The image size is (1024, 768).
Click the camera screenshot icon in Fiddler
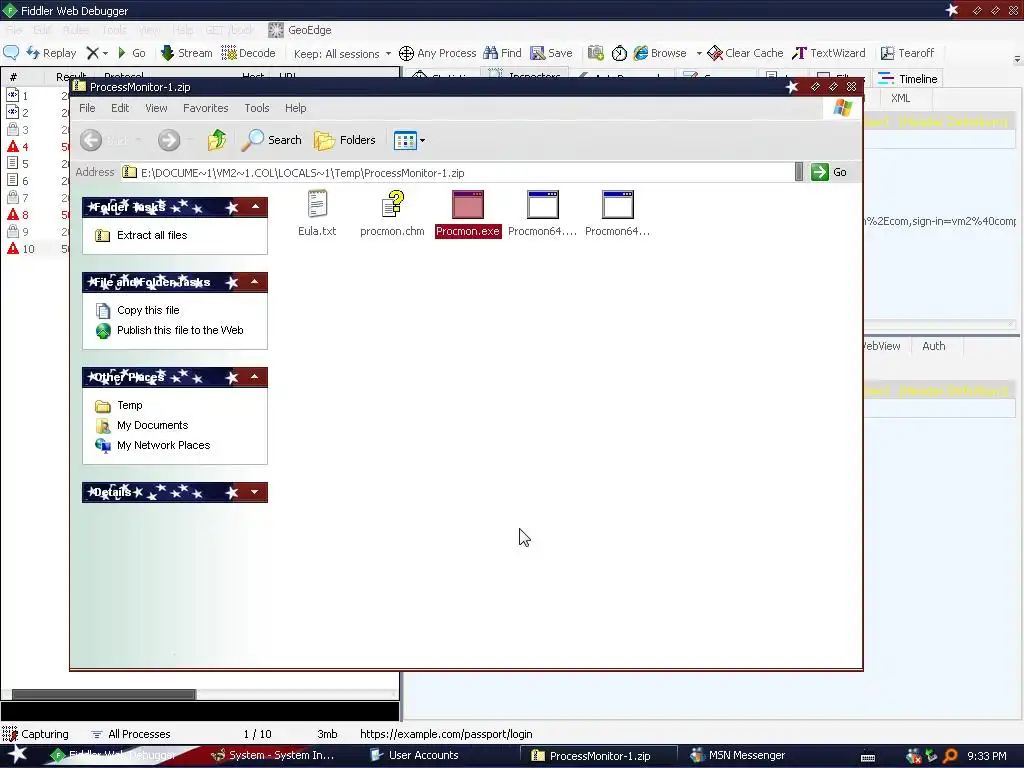[596, 53]
